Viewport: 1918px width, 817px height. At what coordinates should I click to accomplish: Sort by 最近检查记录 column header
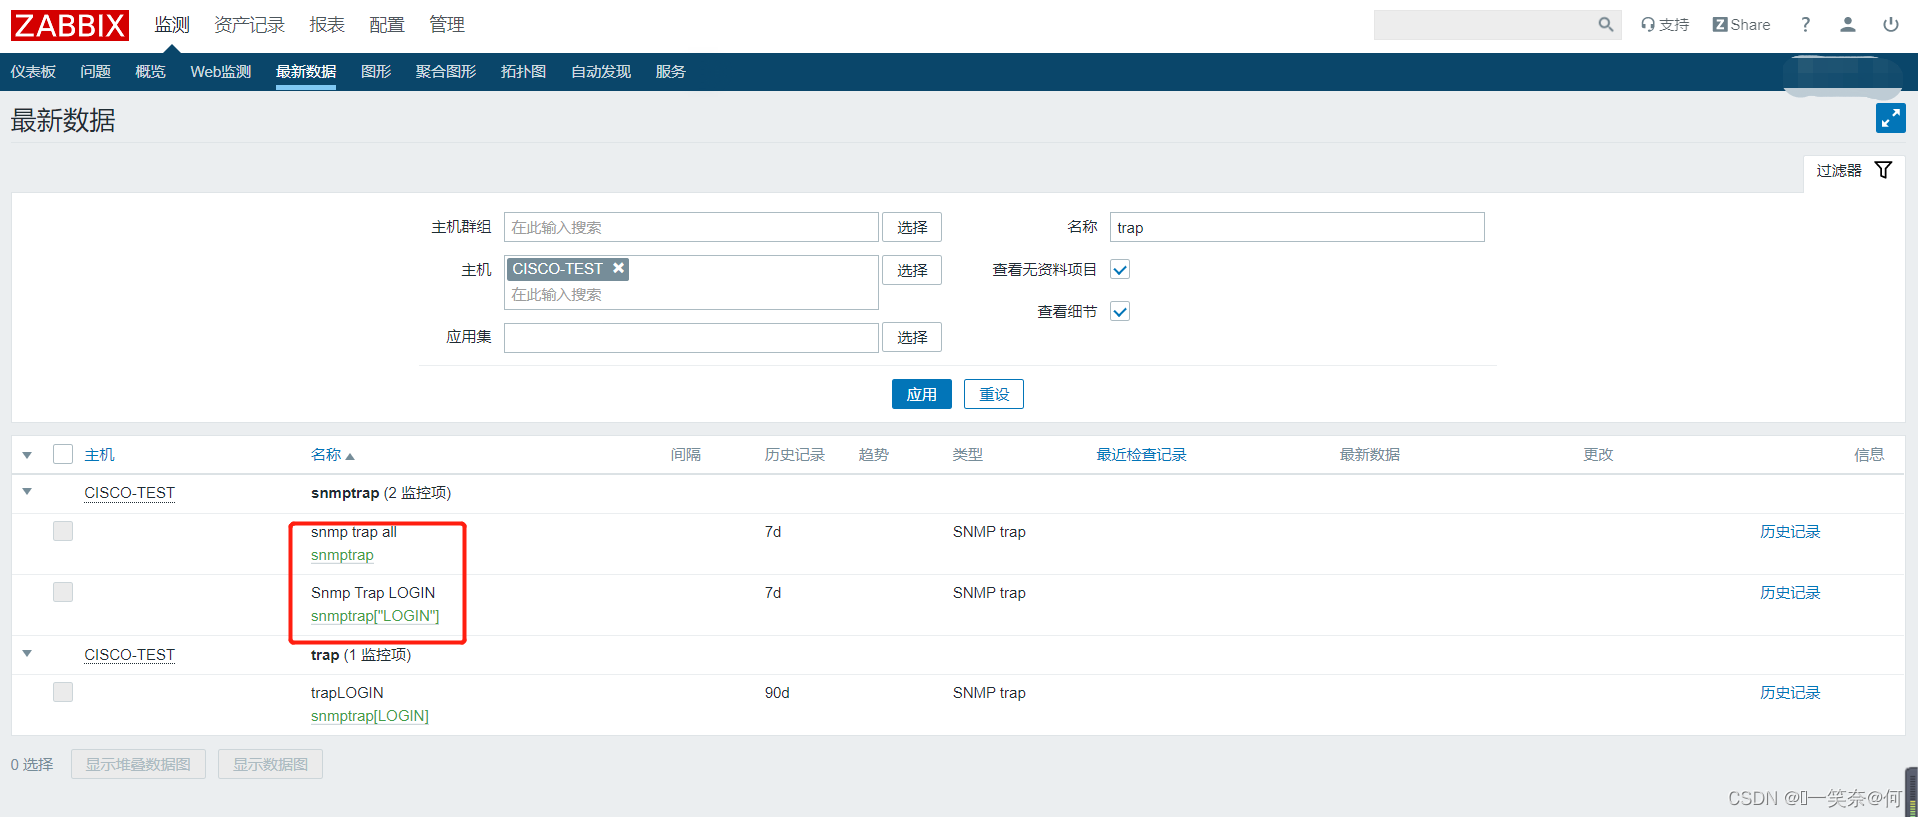(x=1141, y=455)
